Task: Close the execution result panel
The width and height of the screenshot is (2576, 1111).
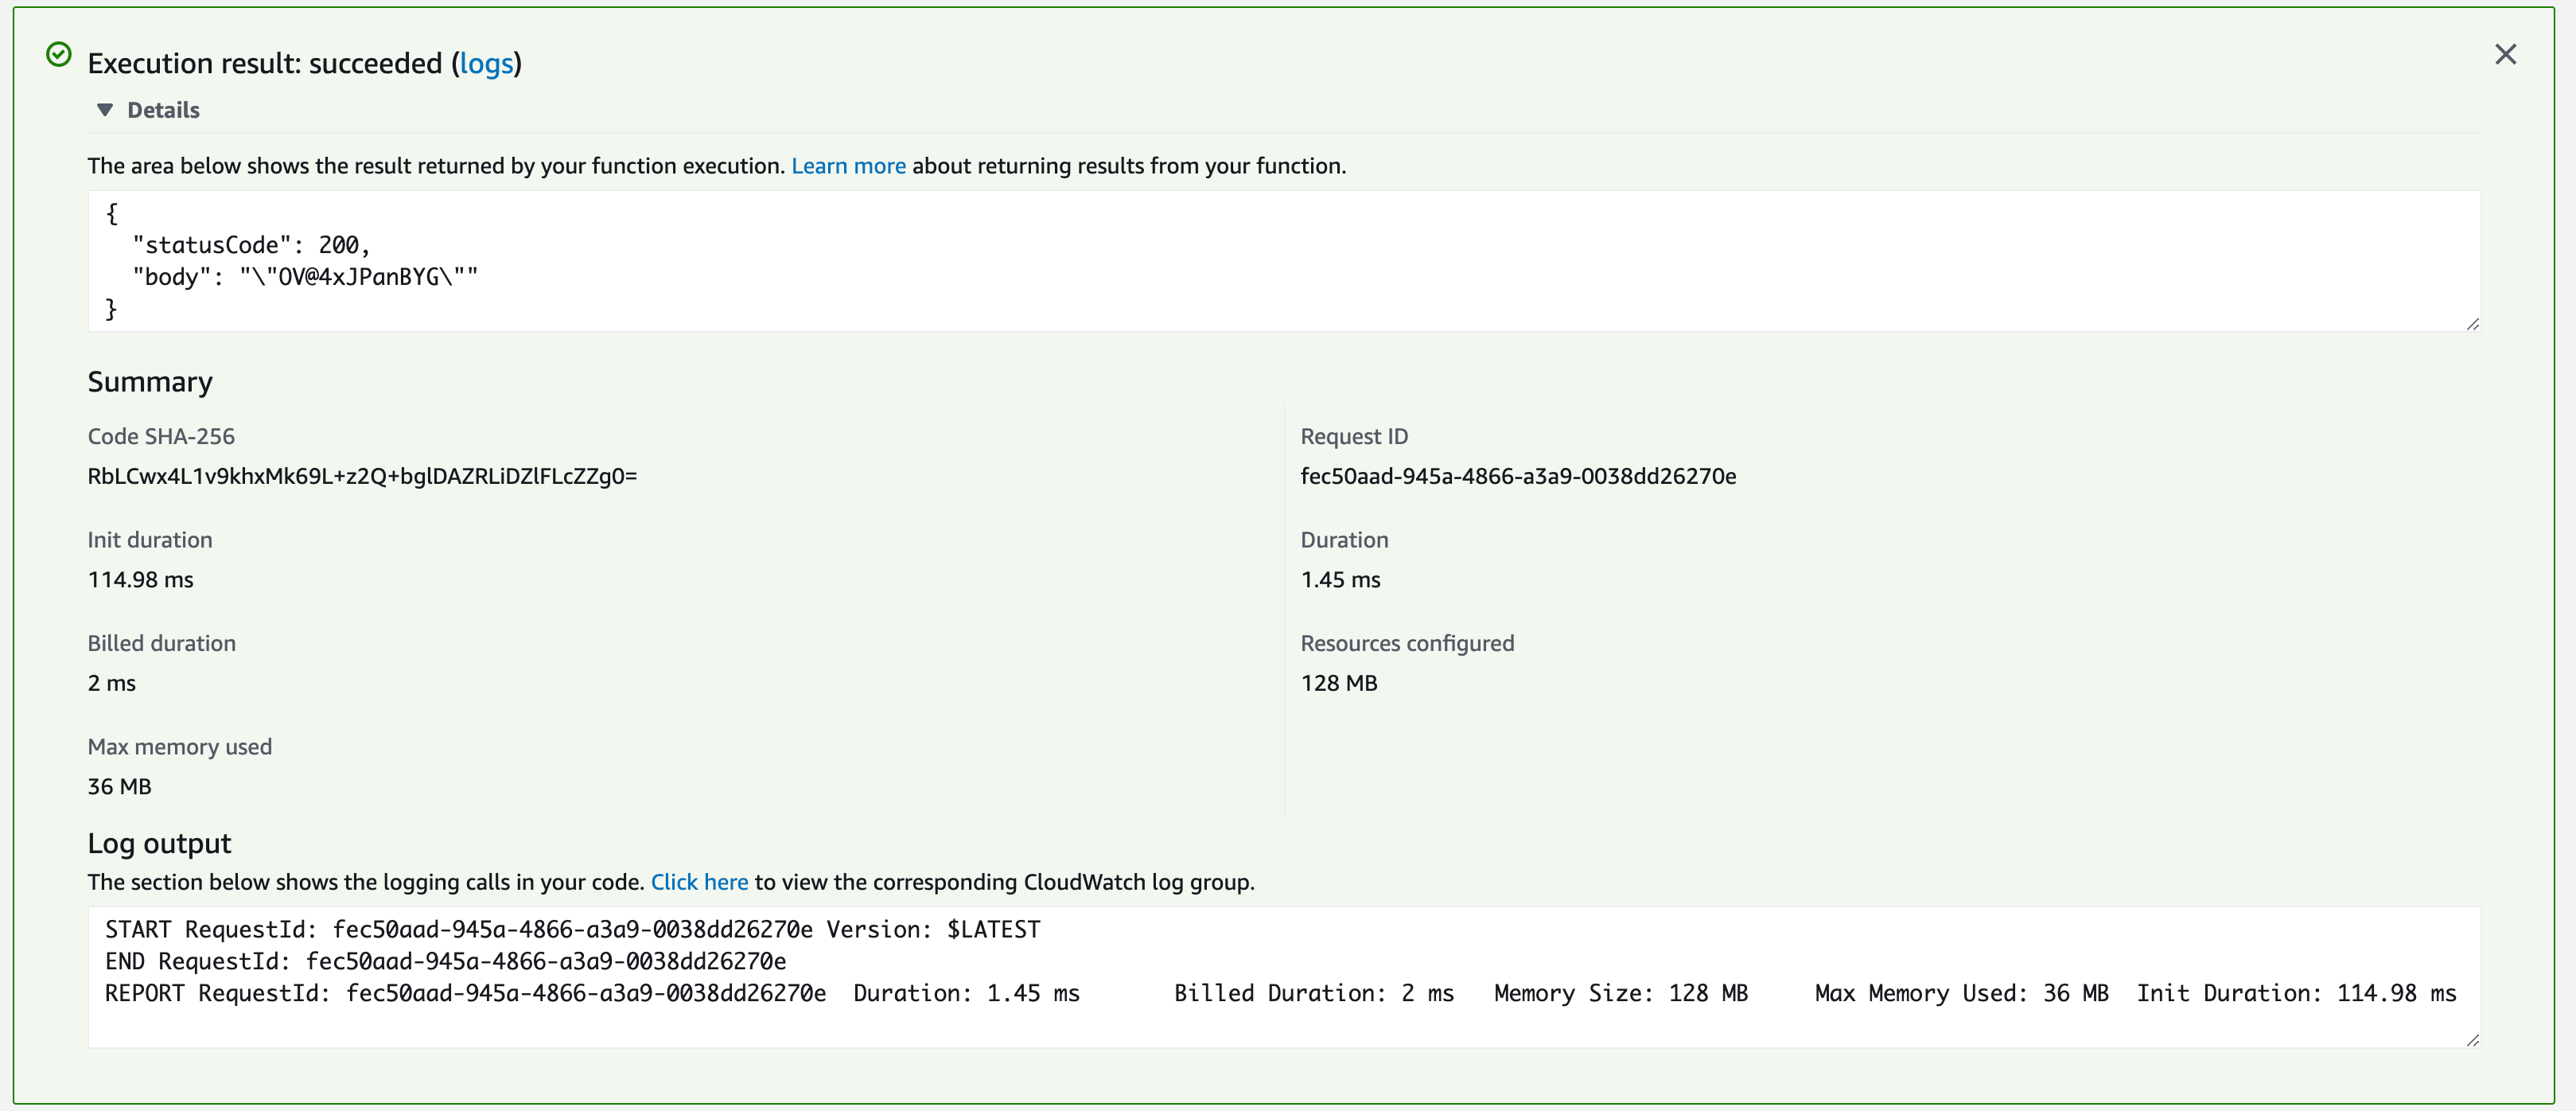Action: click(x=2505, y=54)
